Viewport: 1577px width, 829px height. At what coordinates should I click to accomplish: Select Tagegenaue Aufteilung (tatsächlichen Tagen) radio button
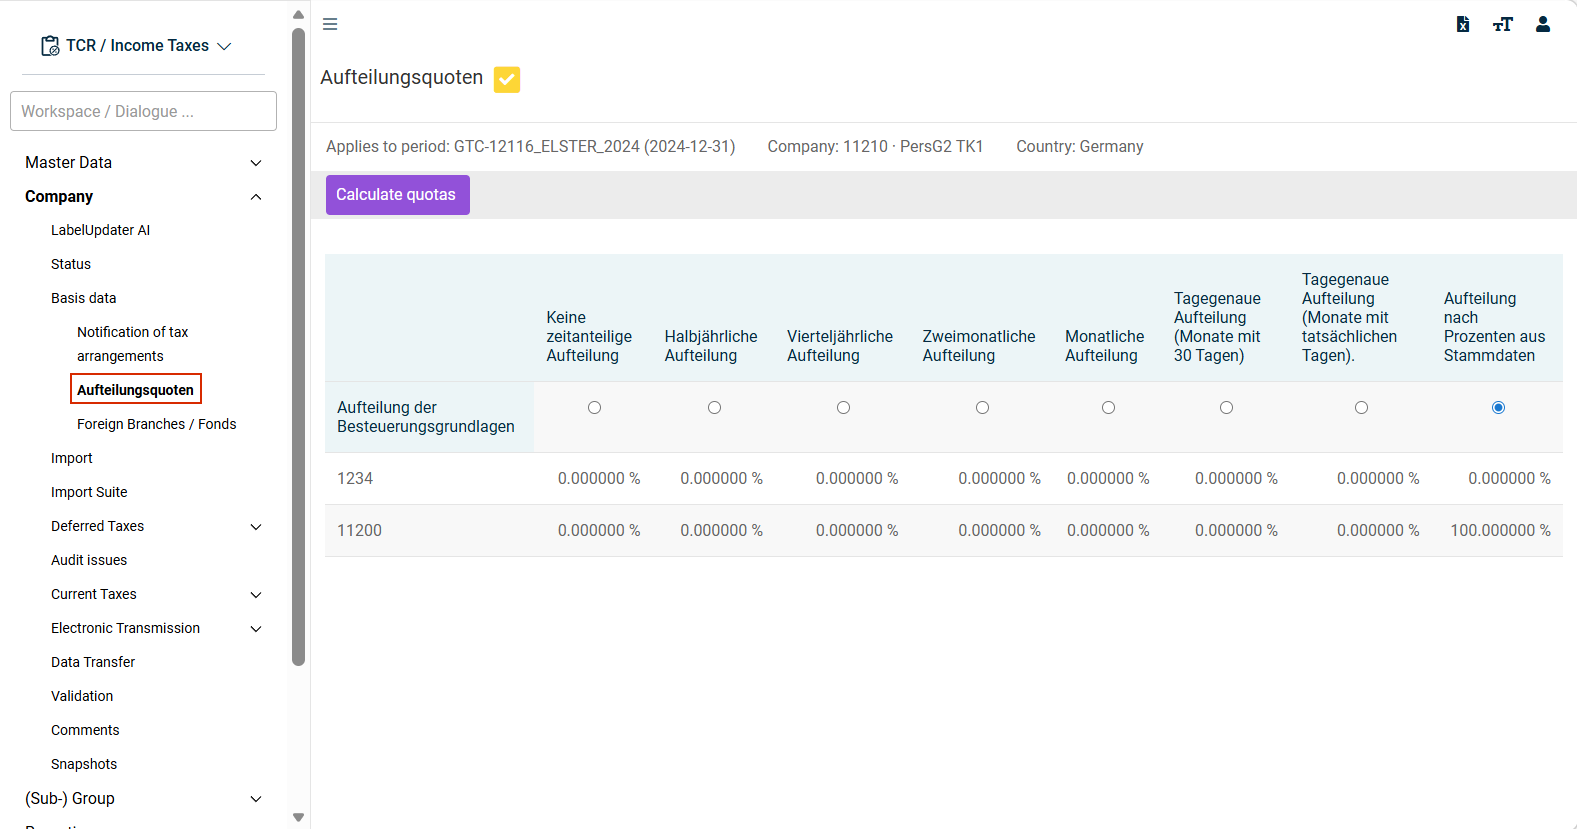pos(1361,407)
